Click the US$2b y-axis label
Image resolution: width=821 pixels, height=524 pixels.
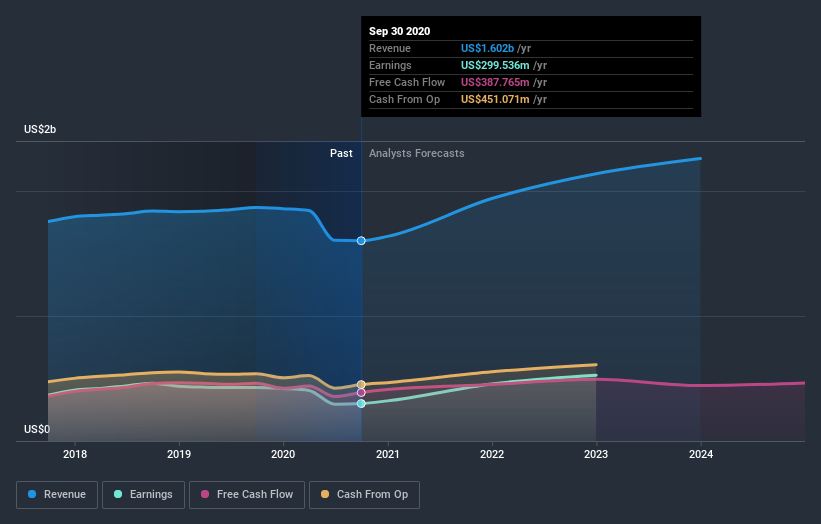(x=40, y=129)
